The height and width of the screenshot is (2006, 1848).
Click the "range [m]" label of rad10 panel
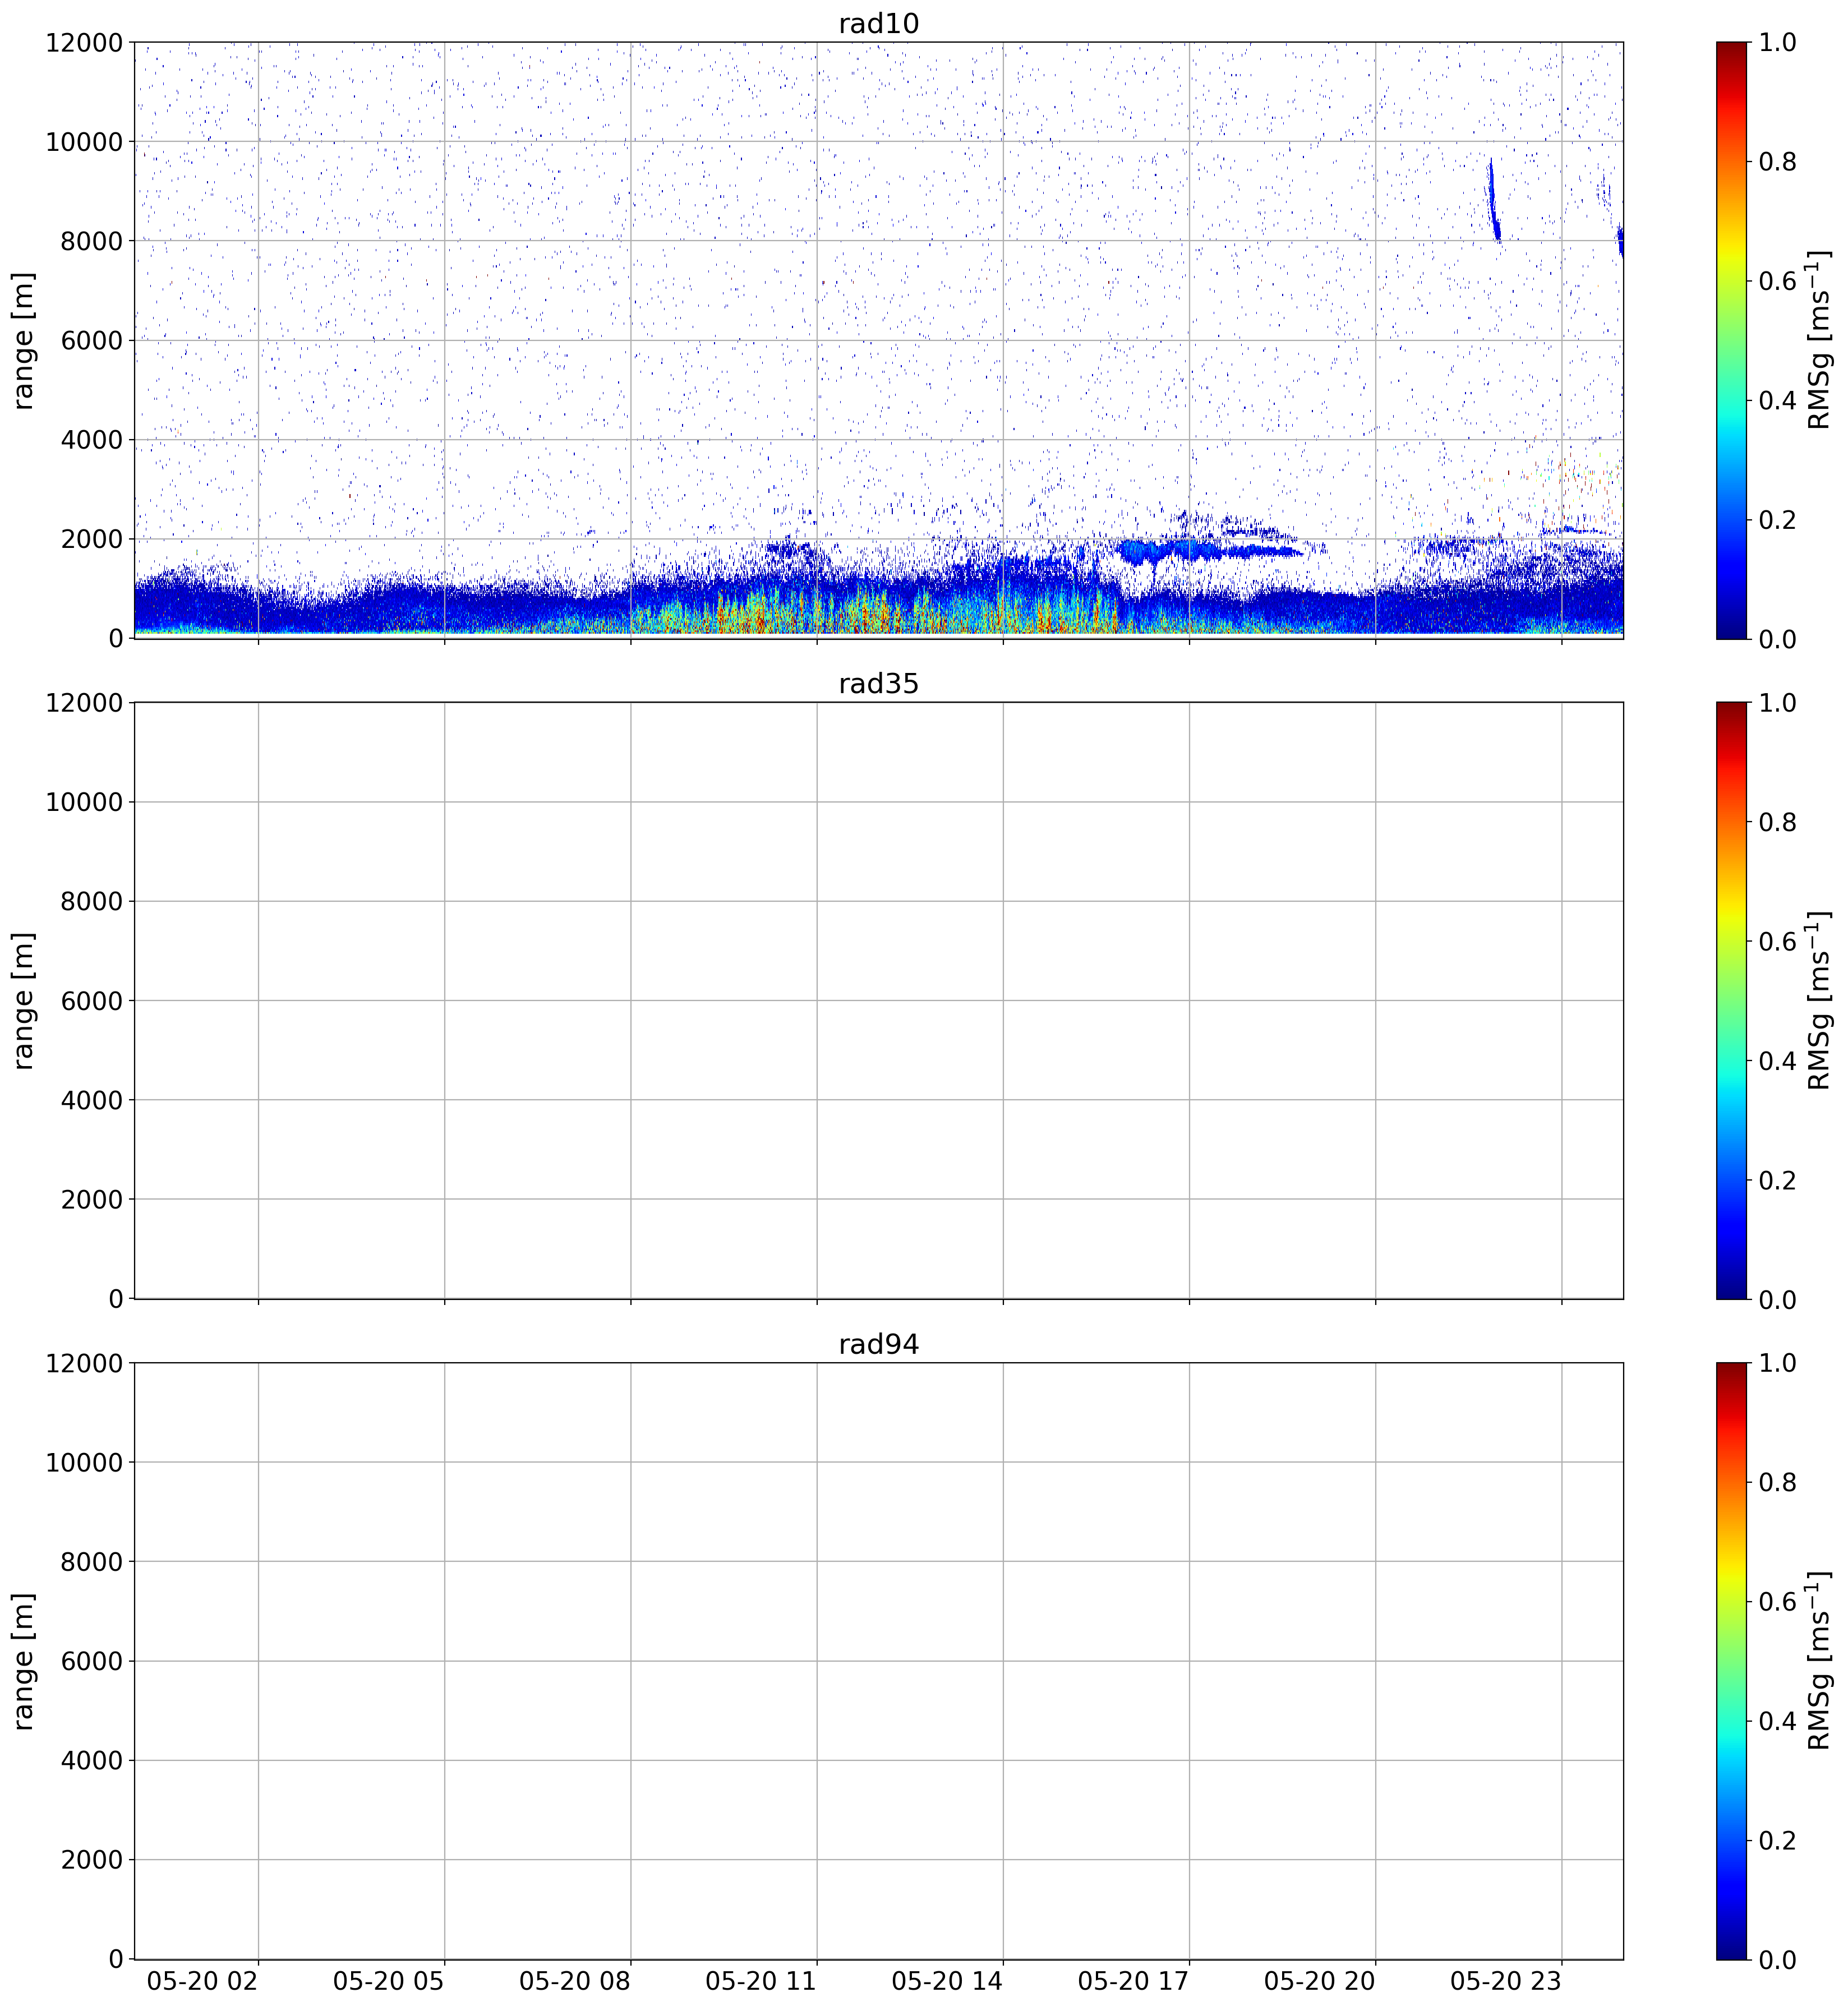click(x=24, y=340)
